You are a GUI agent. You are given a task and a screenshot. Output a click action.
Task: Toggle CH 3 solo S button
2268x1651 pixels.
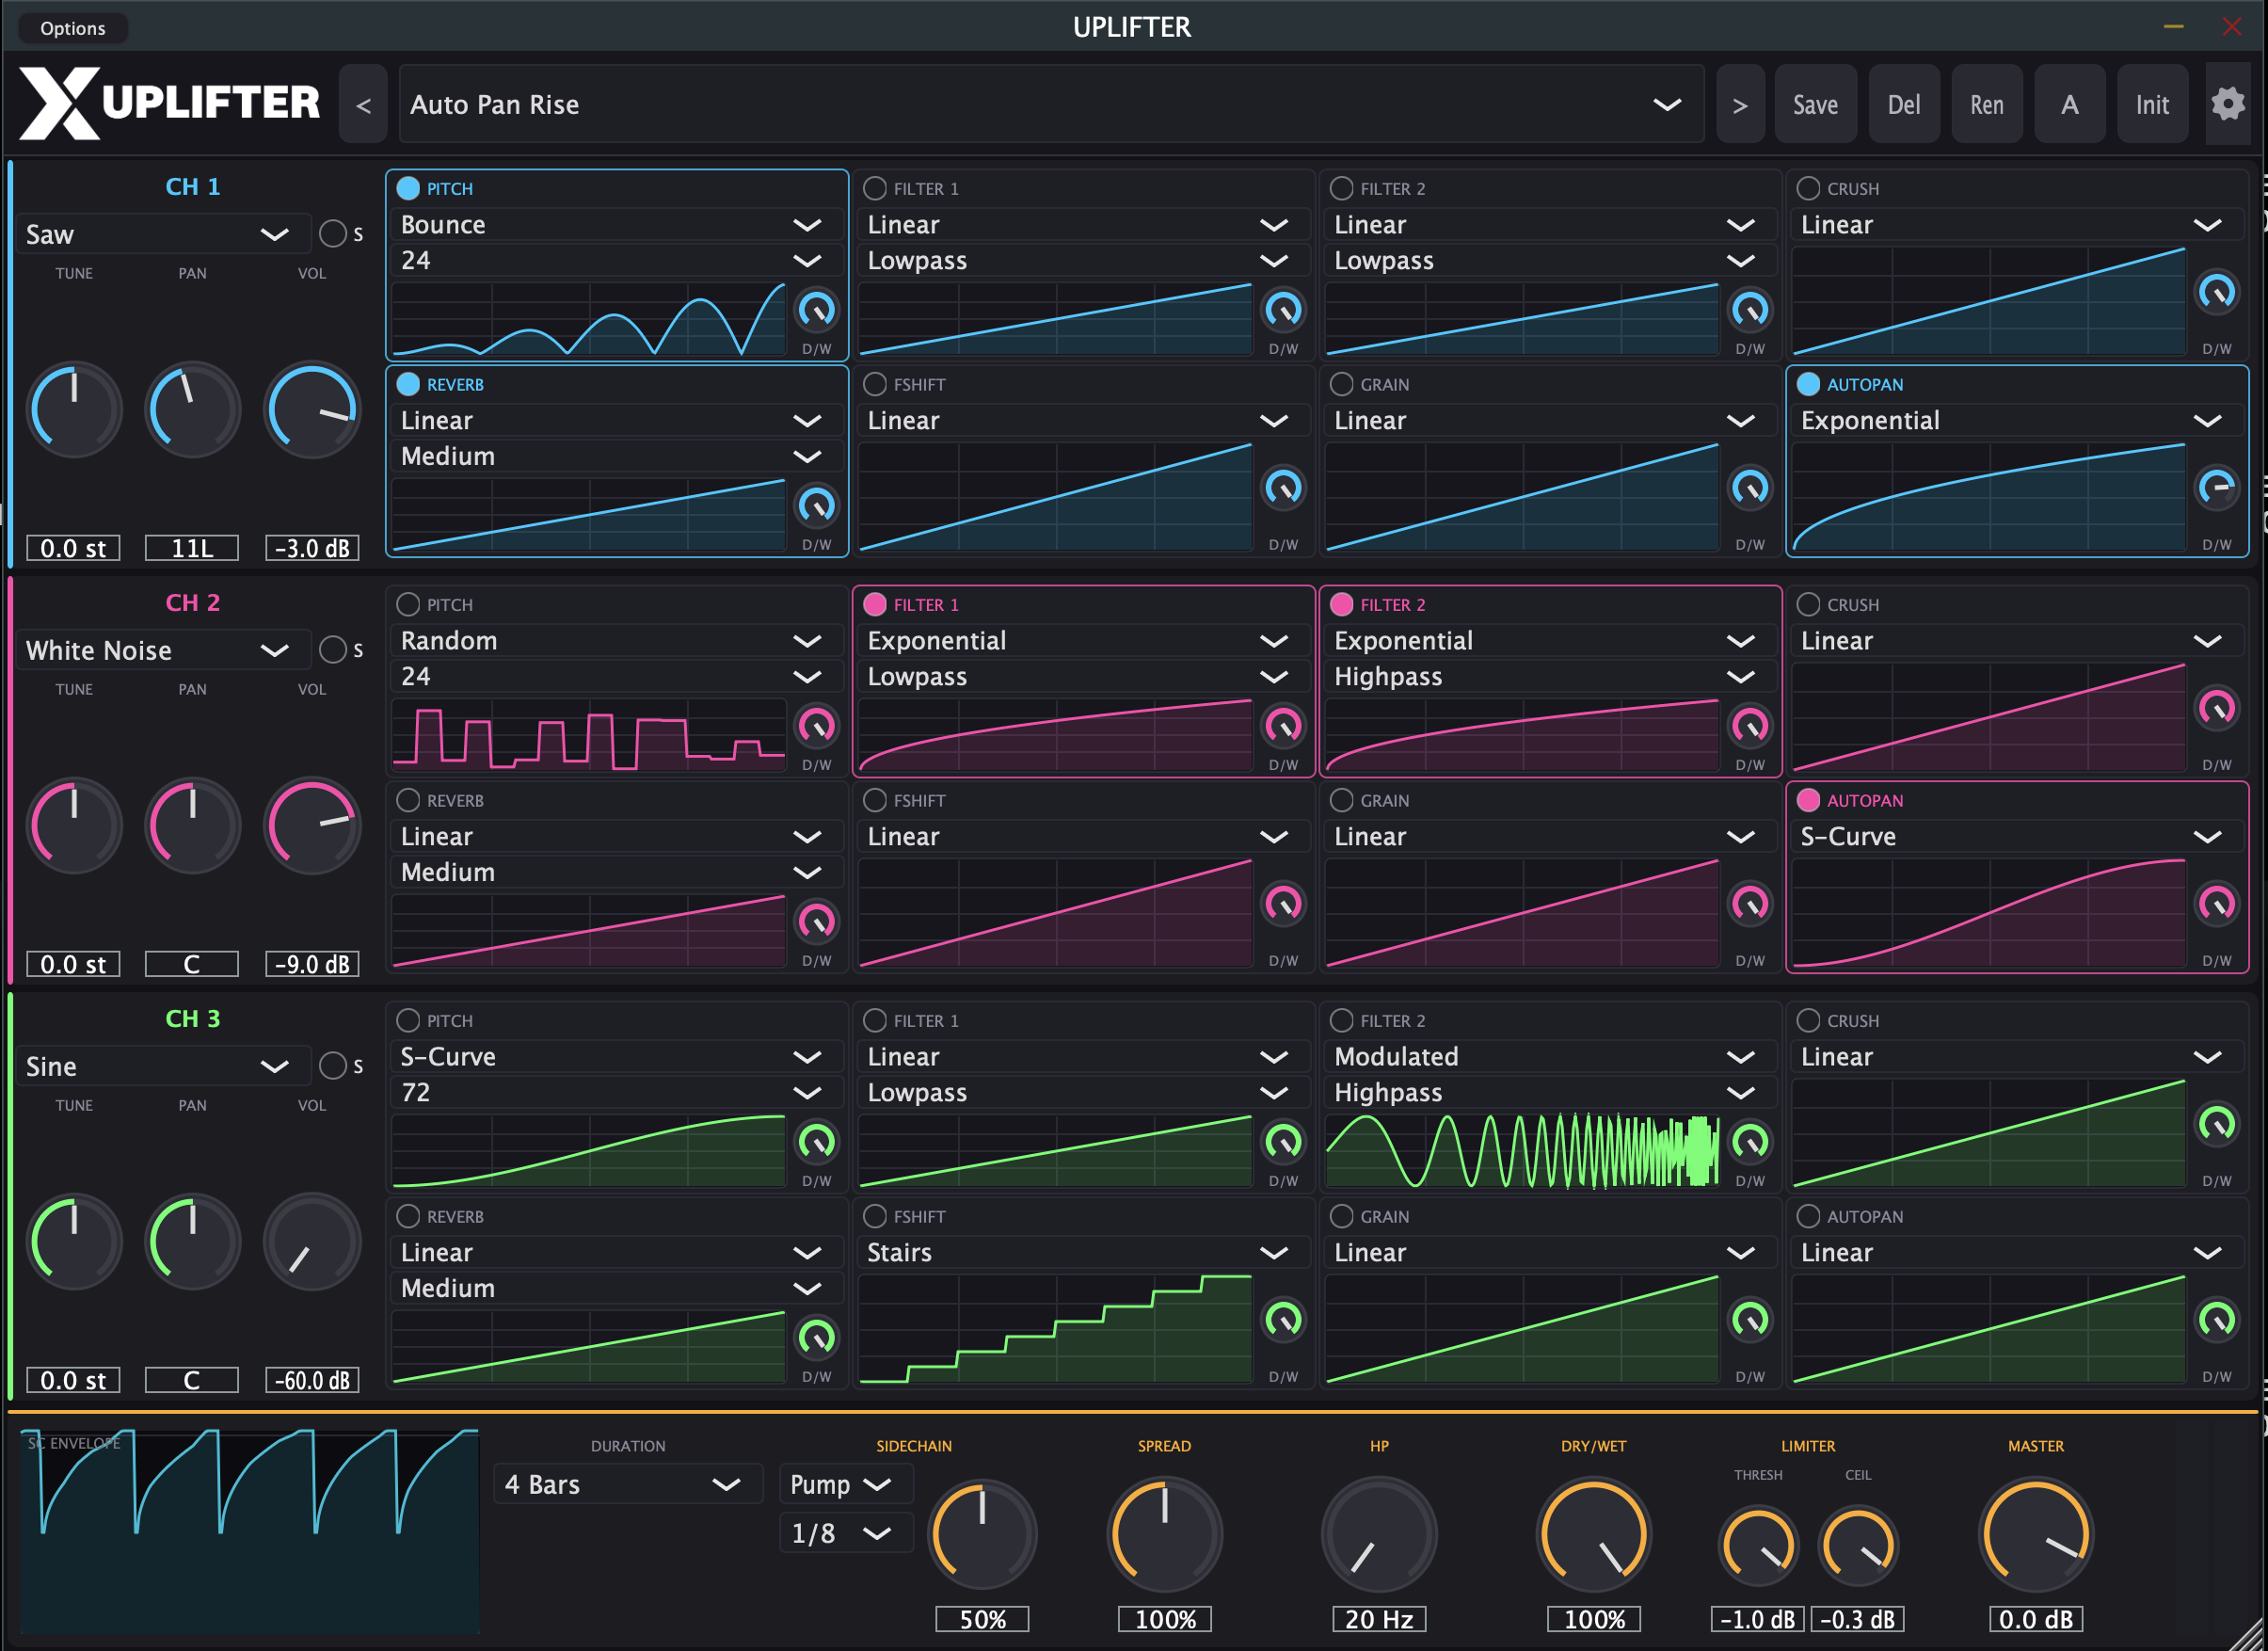[x=333, y=1066]
